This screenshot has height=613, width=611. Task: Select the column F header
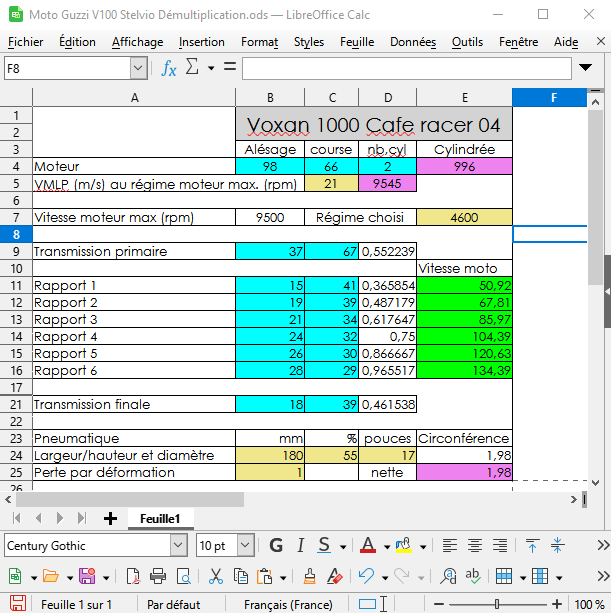[x=549, y=97]
